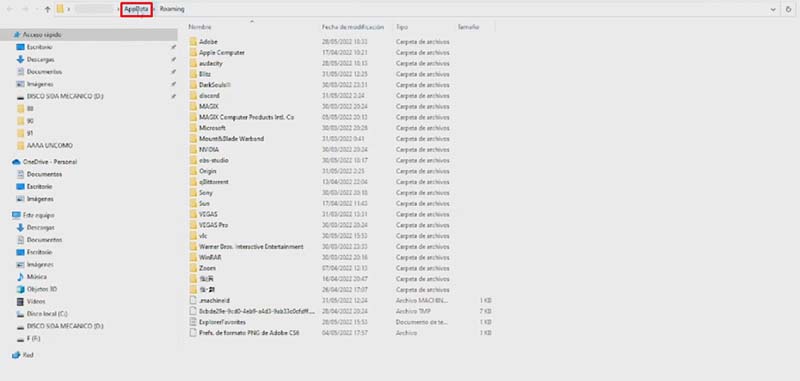Select 'WinRAR' folder name

coord(210,258)
